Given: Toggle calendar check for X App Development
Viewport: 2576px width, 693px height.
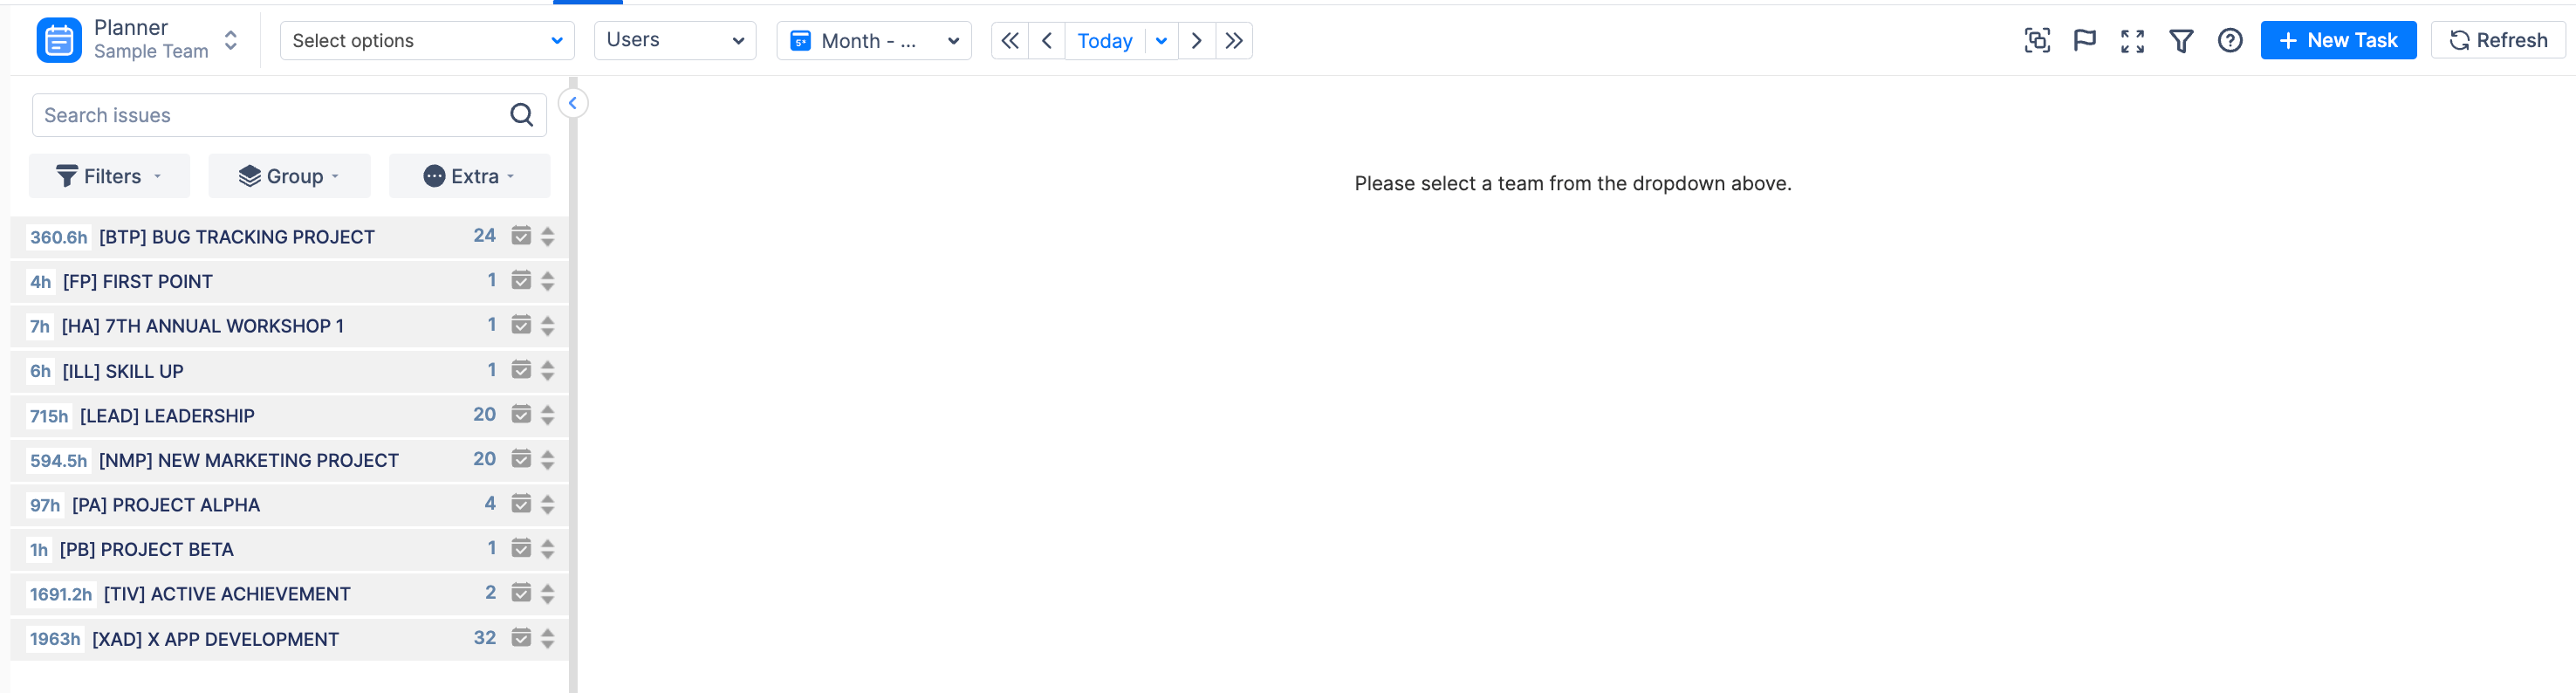Looking at the screenshot, I should coord(521,638).
